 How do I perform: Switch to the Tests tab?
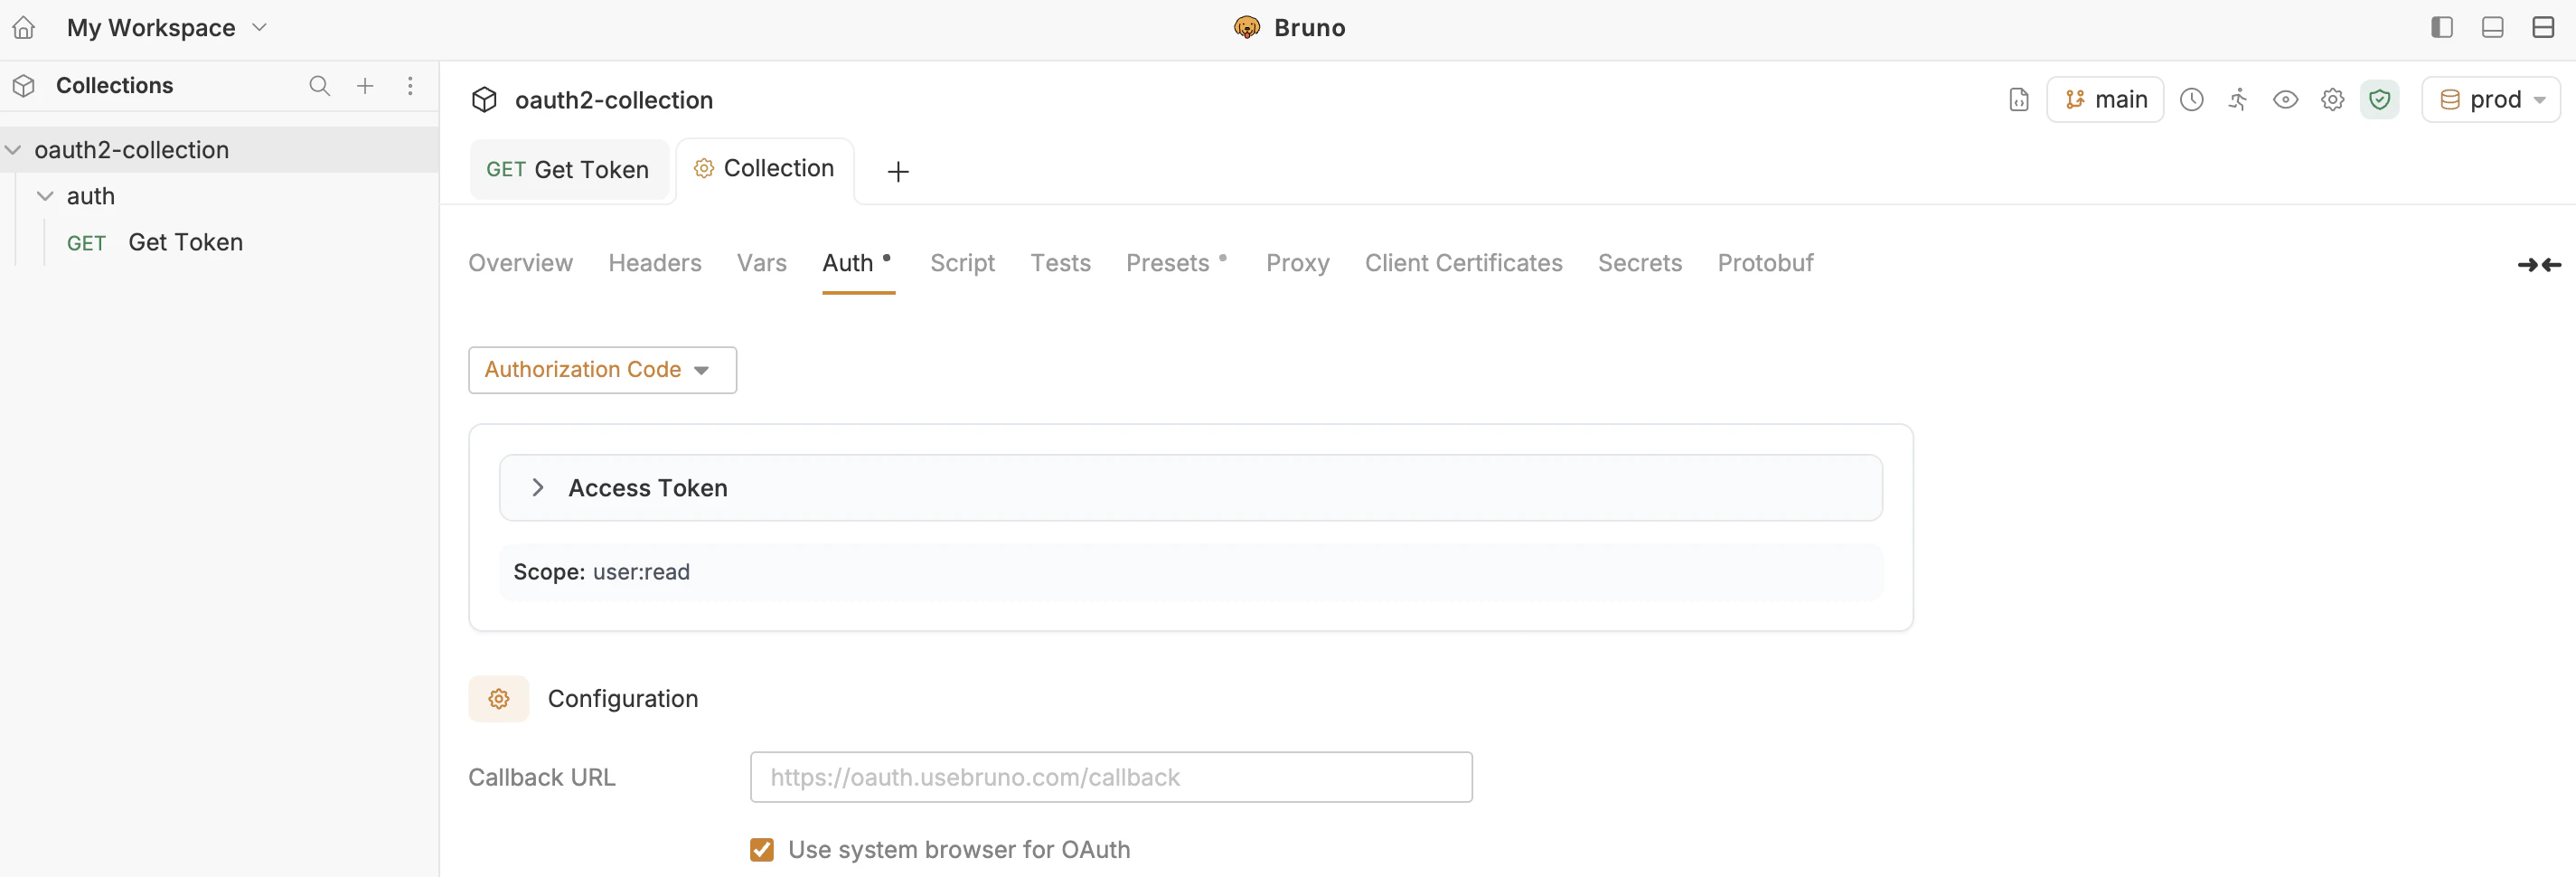click(x=1061, y=263)
